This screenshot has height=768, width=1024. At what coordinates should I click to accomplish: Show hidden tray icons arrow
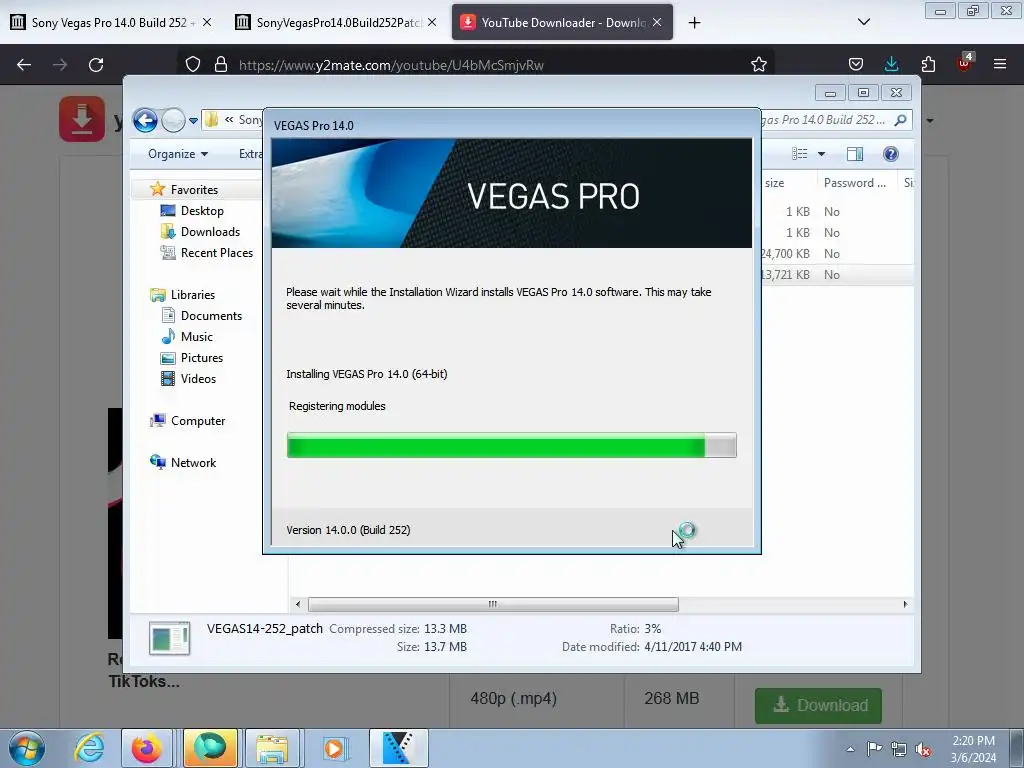[850, 750]
